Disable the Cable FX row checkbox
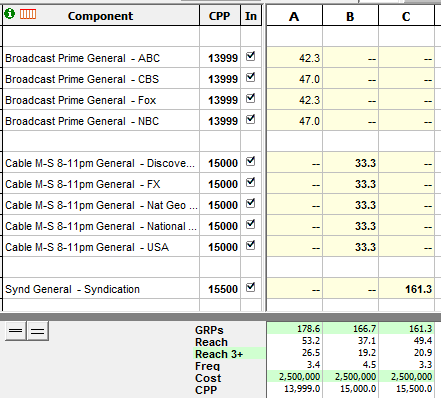Image resolution: width=441 pixels, height=398 pixels. click(250, 182)
